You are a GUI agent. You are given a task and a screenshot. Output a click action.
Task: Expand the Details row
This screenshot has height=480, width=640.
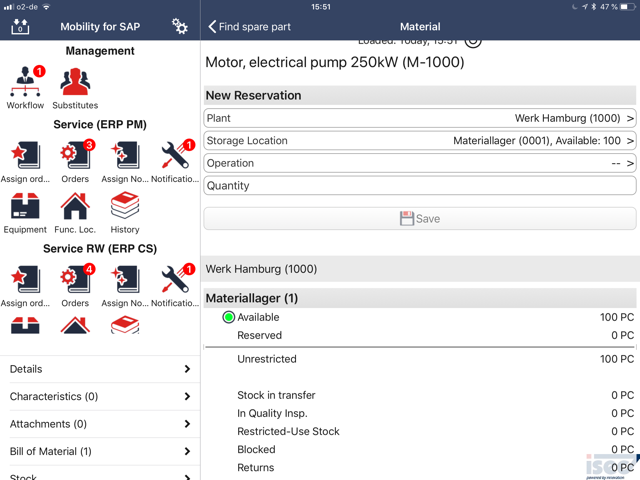100,369
